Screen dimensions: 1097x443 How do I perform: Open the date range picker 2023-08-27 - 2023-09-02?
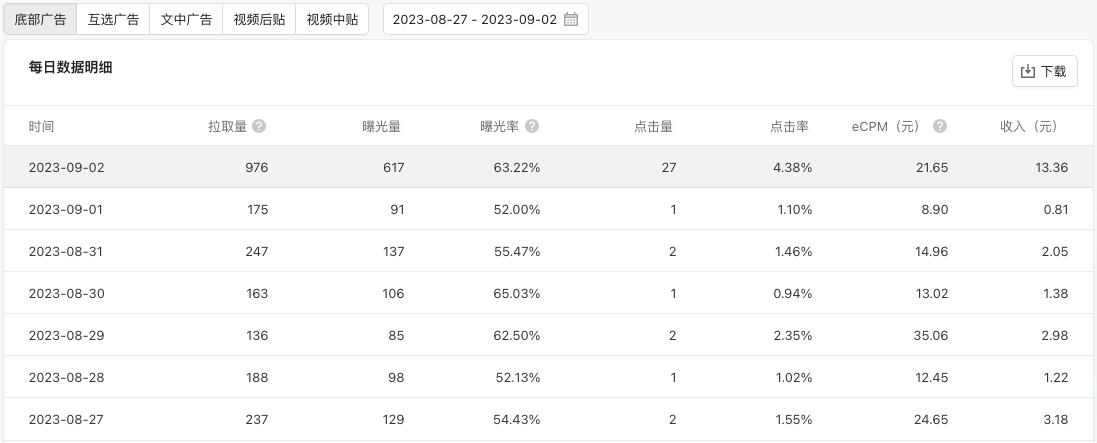[486, 20]
